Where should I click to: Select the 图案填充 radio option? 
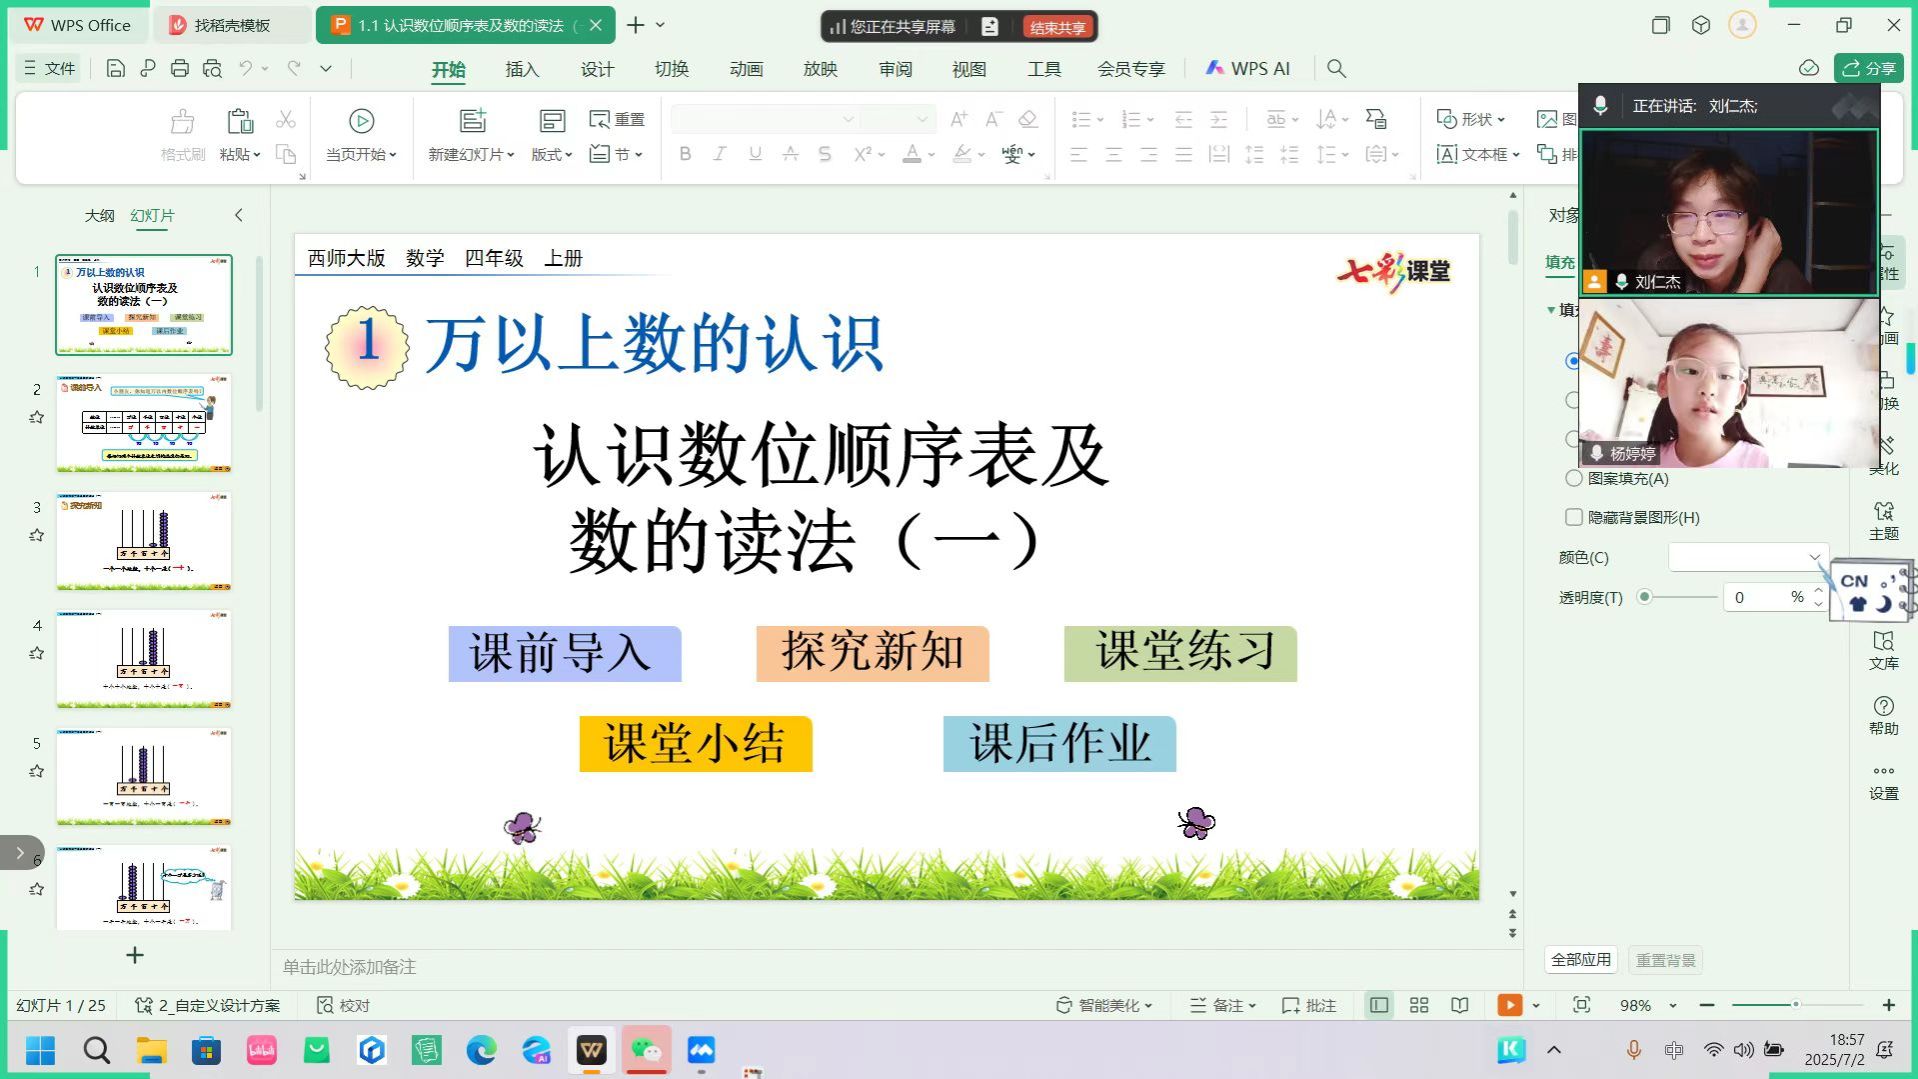pyautogui.click(x=1574, y=478)
